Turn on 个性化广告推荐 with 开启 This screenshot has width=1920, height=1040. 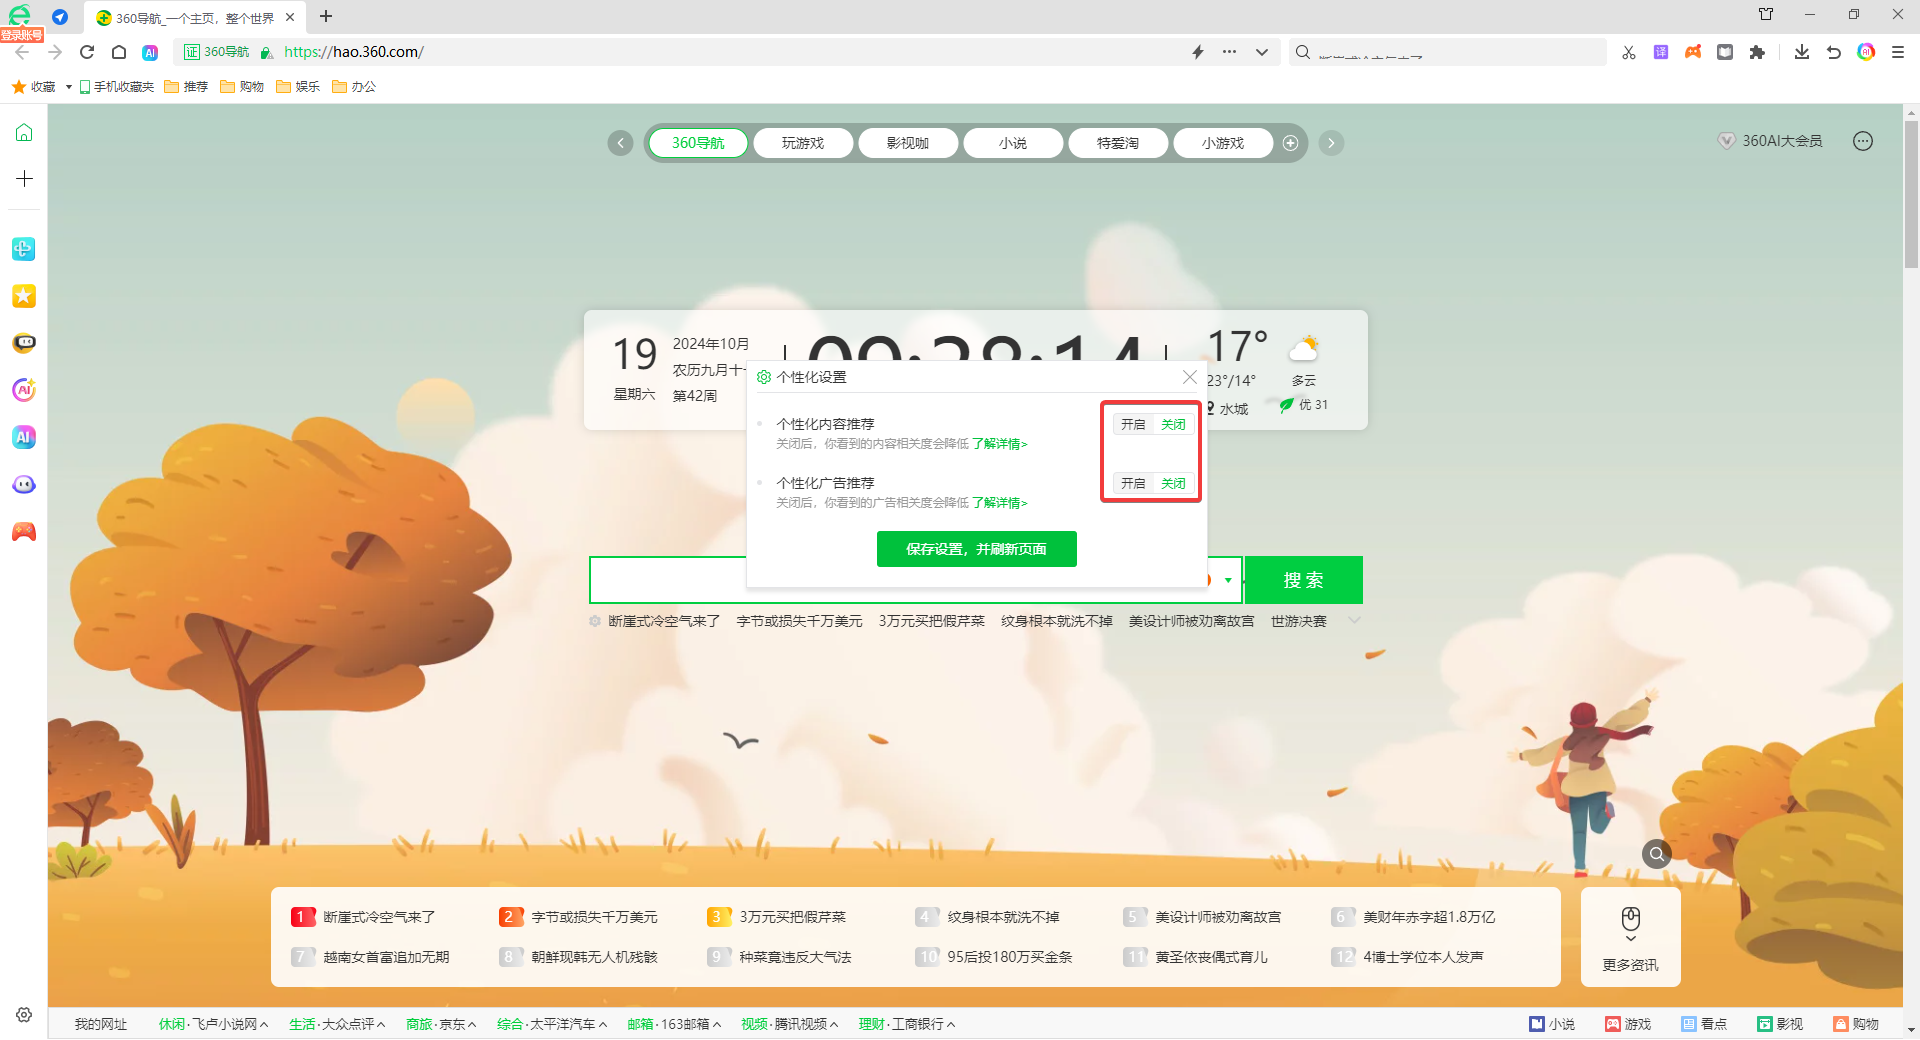pos(1133,484)
